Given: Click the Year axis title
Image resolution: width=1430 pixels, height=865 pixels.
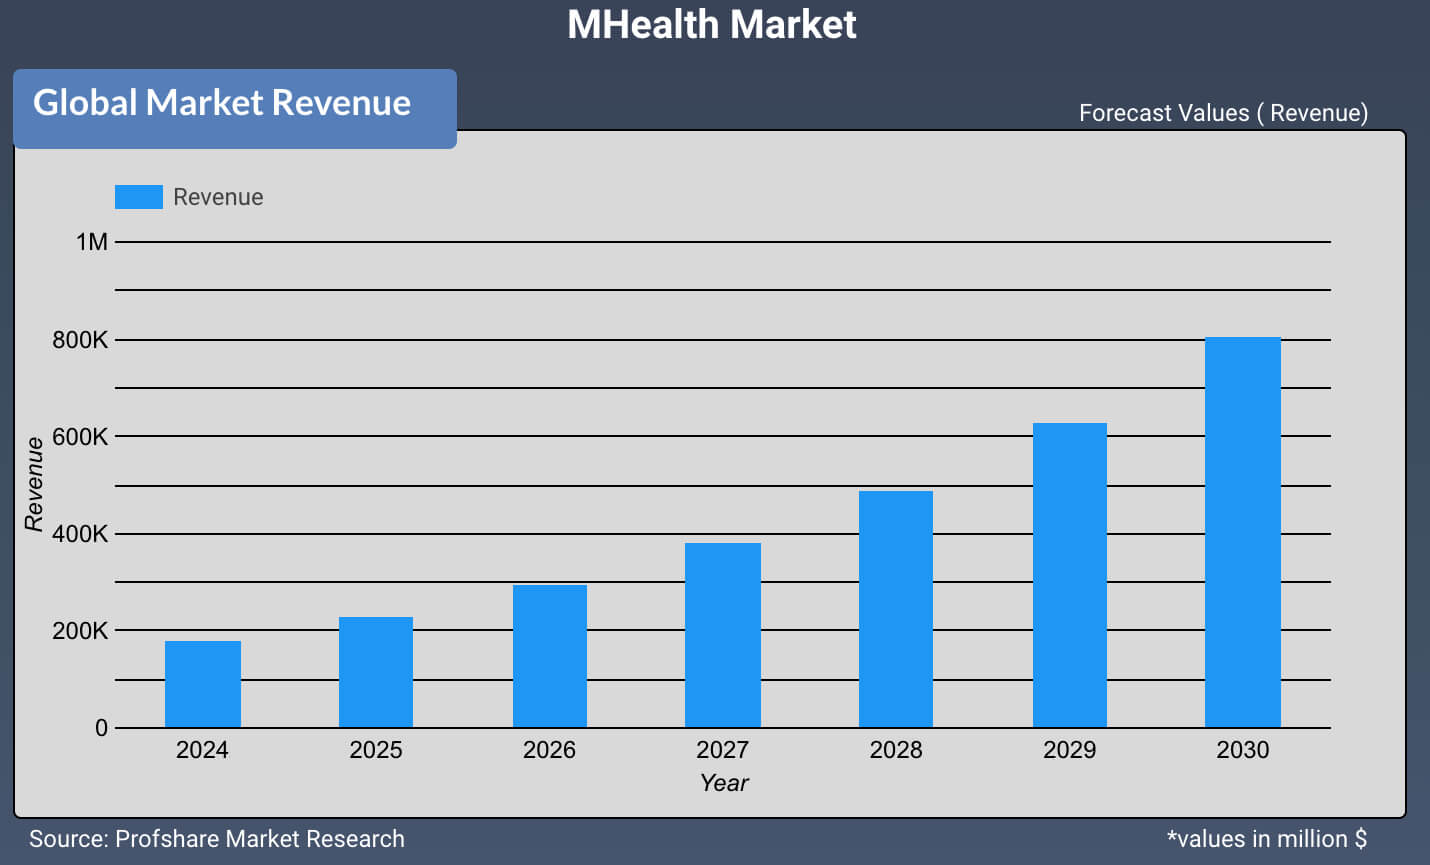Looking at the screenshot, I should click(724, 783).
